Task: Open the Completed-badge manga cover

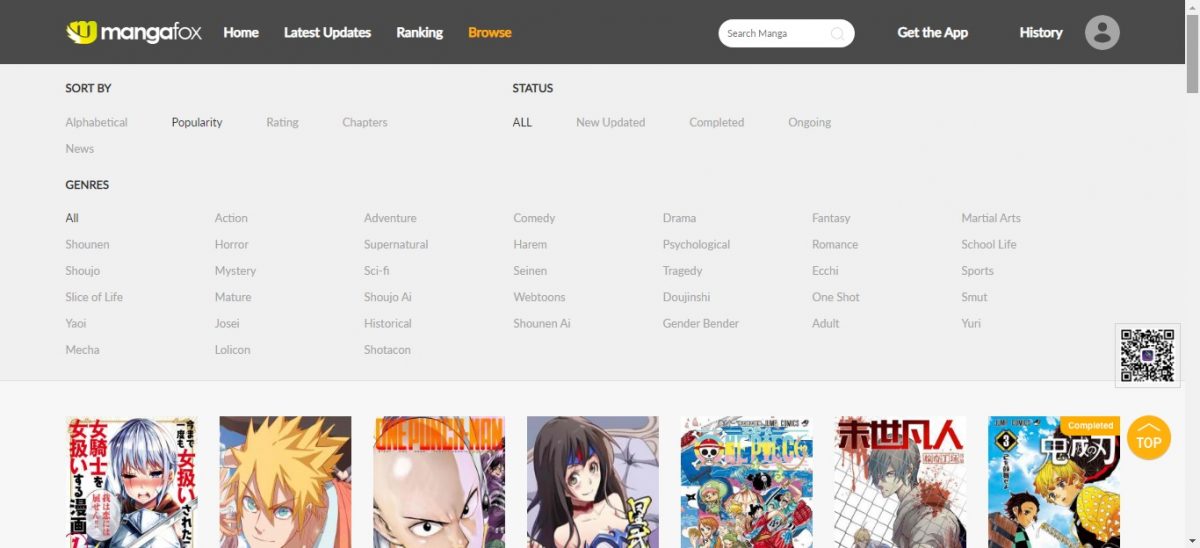Action: coord(1053,481)
